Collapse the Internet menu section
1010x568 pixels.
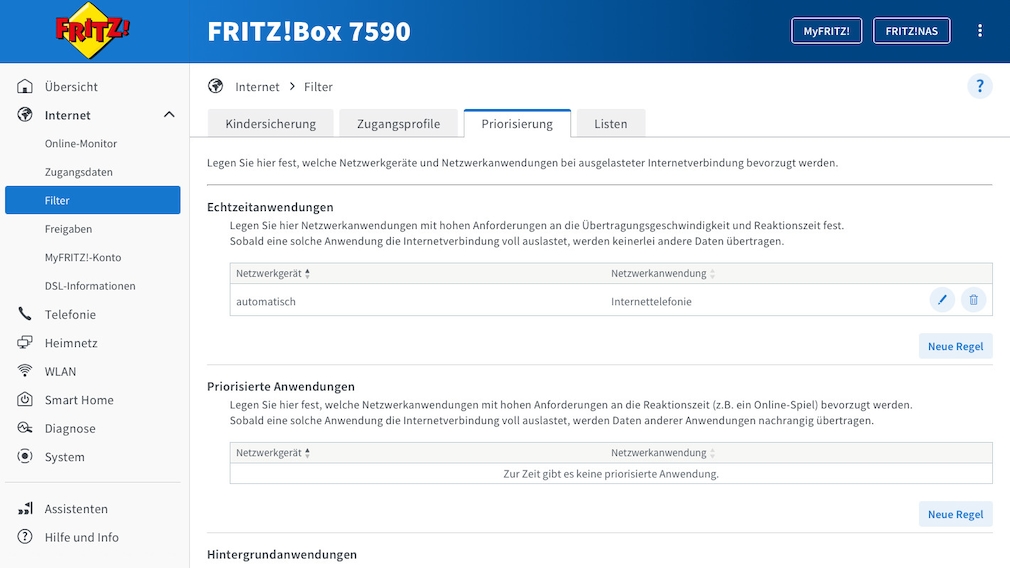click(x=169, y=115)
